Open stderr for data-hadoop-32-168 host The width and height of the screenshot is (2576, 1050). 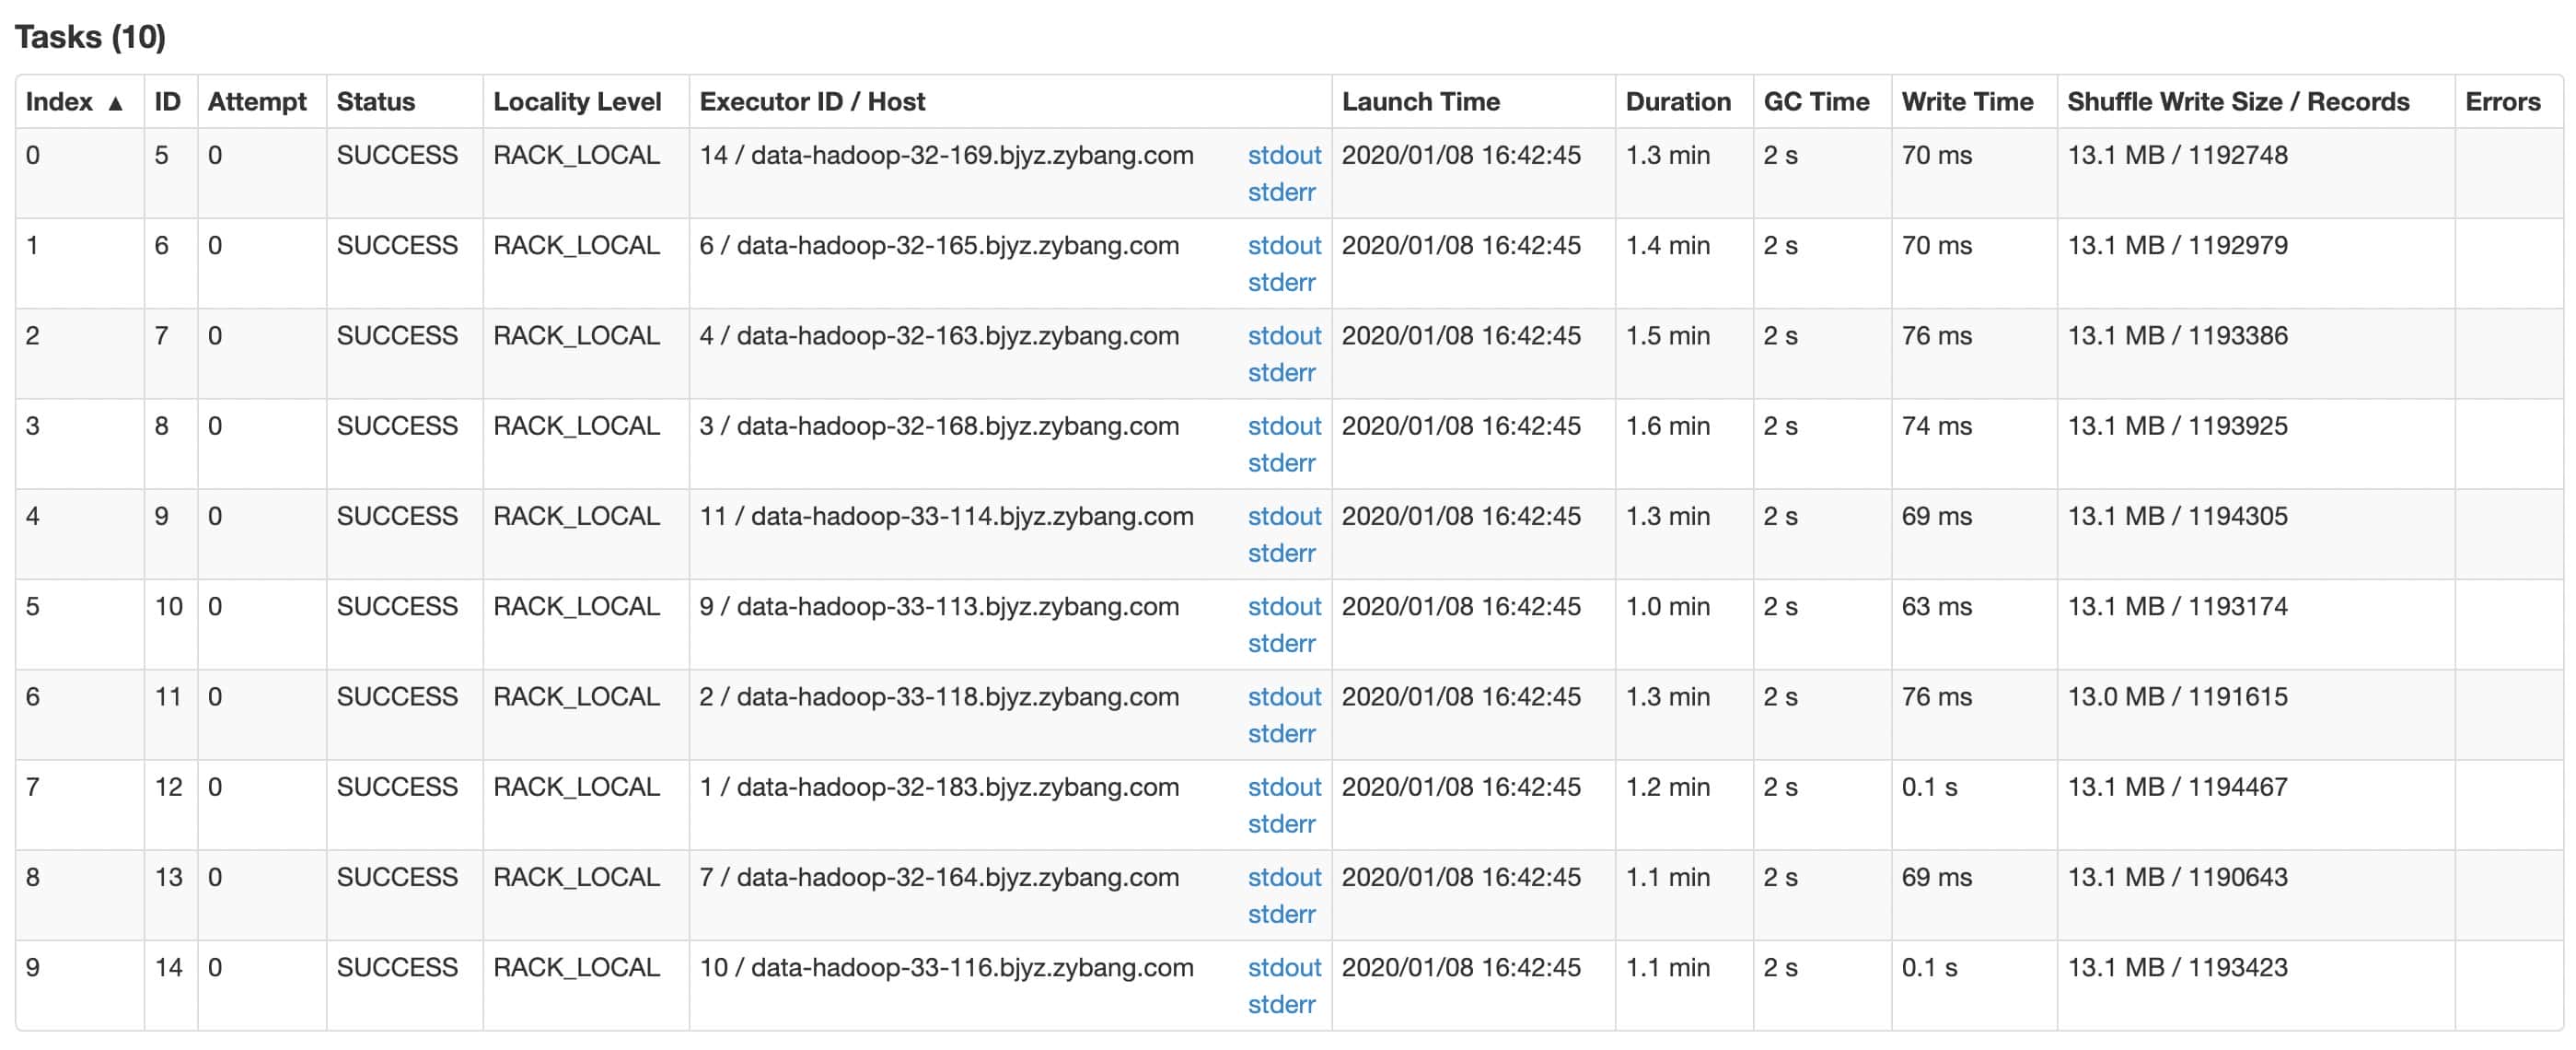pyautogui.click(x=1281, y=463)
